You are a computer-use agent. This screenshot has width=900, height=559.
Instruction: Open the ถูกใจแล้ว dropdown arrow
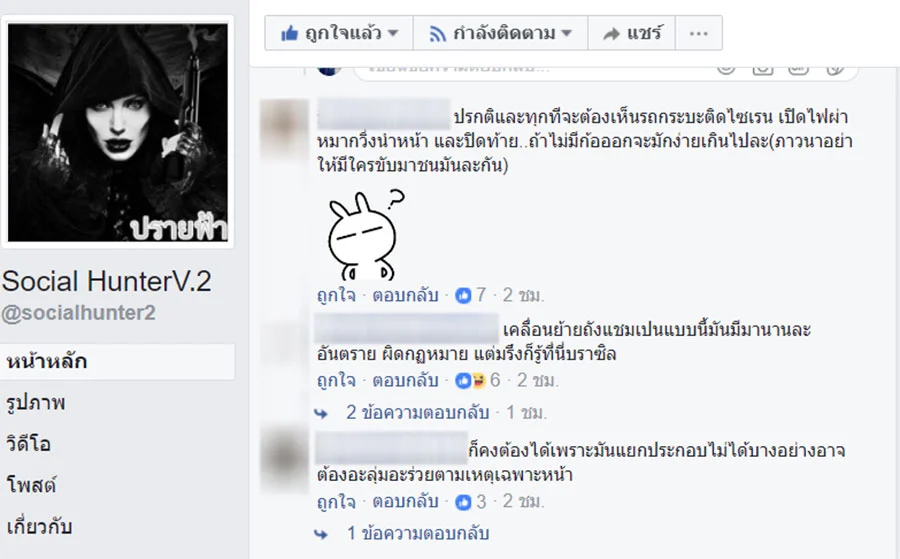coord(393,33)
